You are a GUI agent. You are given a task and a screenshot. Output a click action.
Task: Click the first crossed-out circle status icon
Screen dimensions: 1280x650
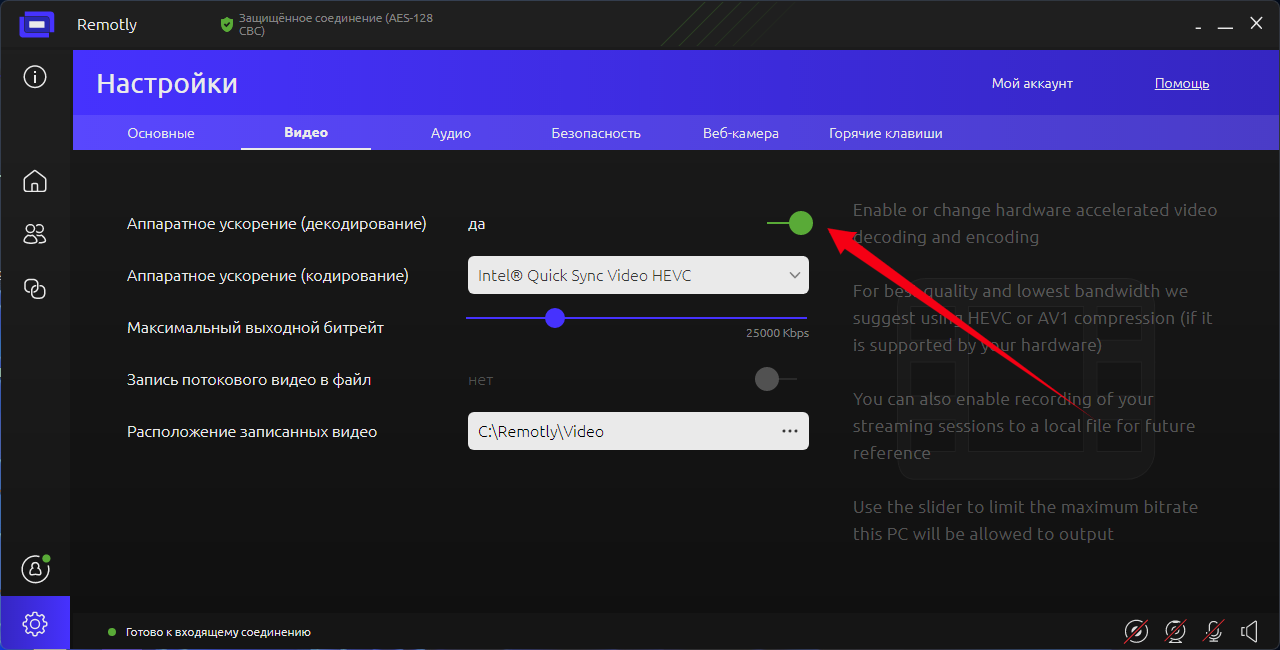(1136, 631)
